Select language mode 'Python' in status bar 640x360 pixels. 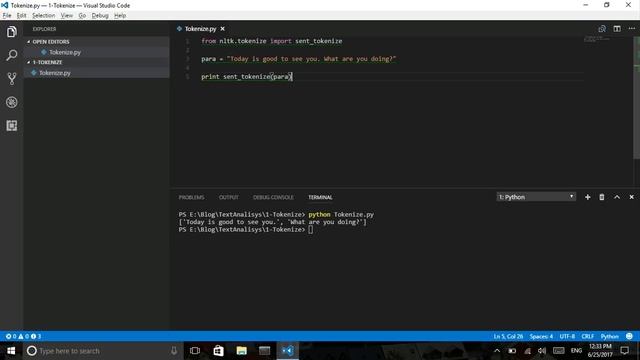point(609,336)
